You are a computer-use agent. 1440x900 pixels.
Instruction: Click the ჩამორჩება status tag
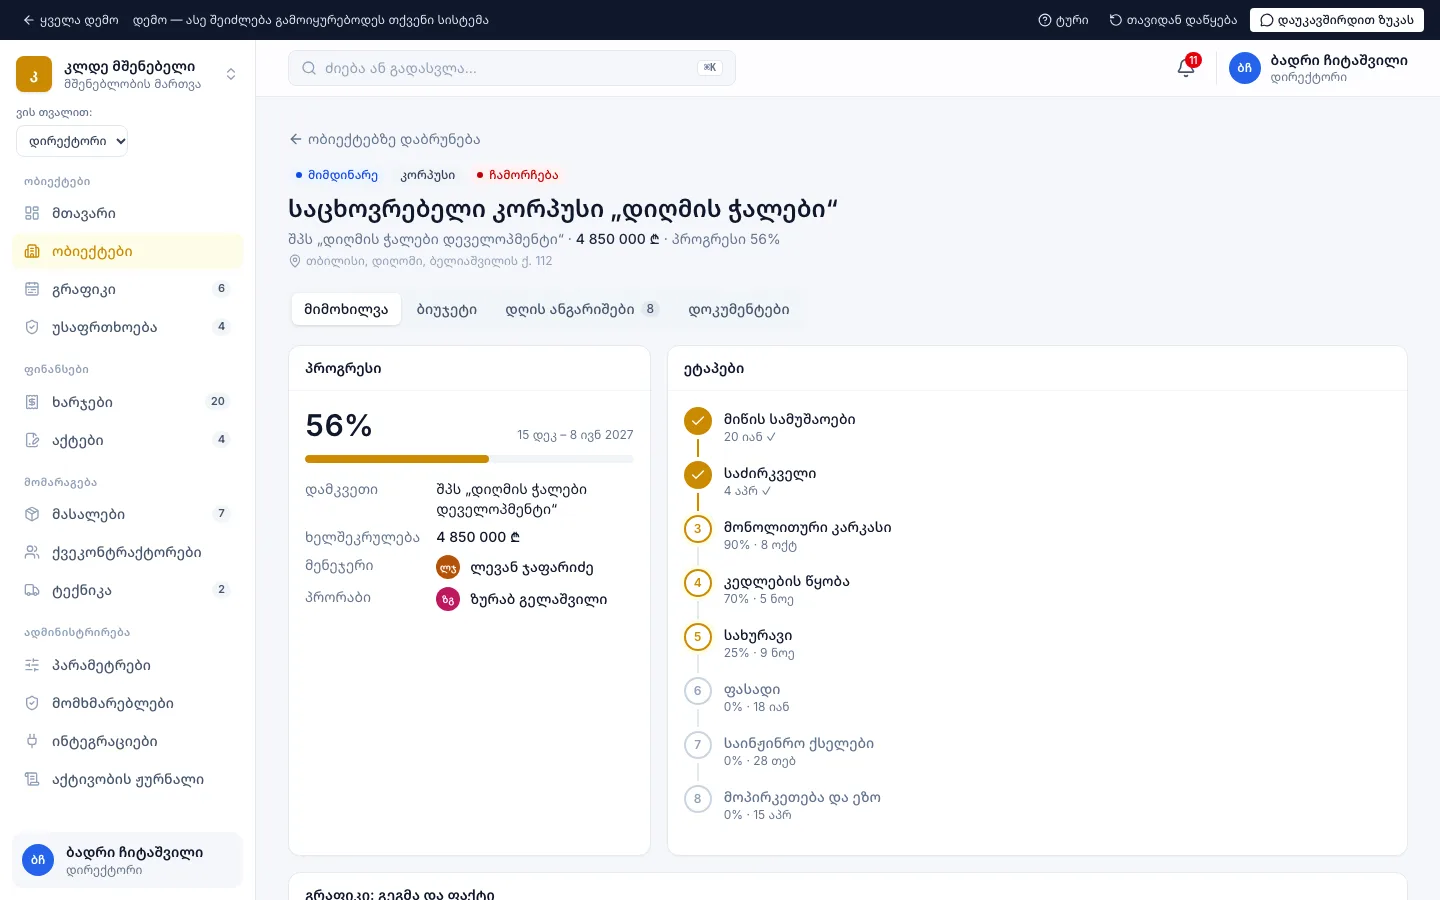tap(517, 175)
